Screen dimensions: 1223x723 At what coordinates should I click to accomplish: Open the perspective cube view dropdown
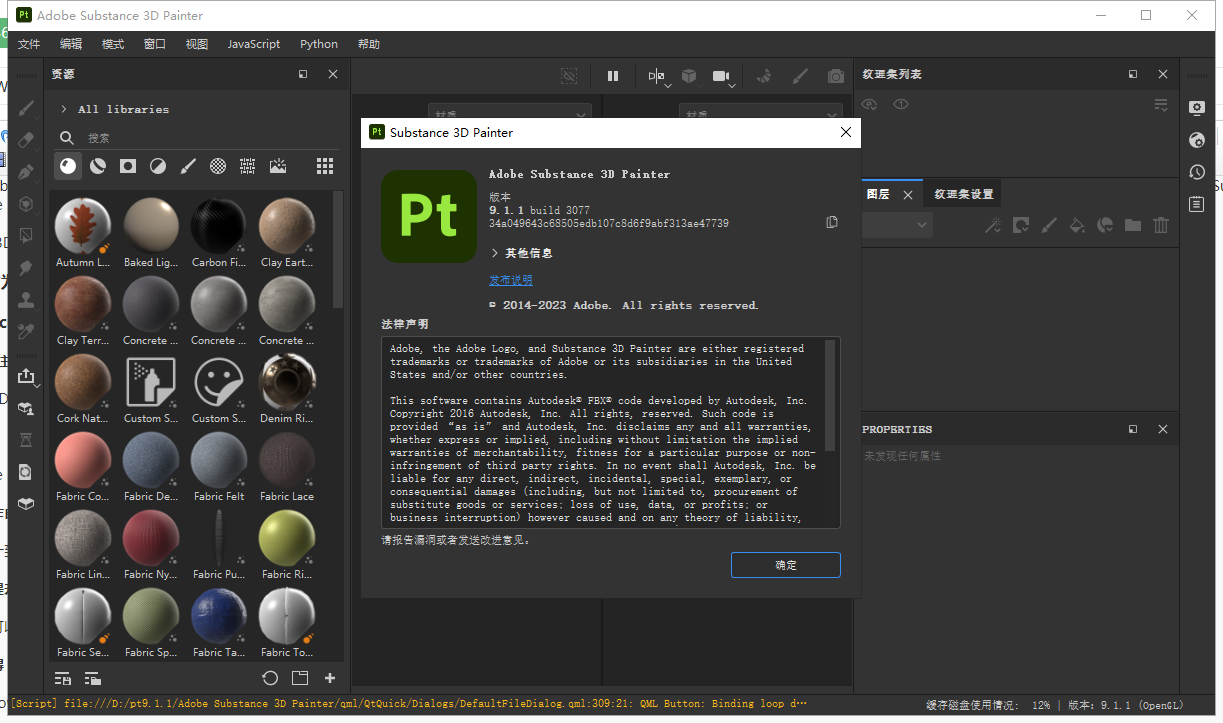691,77
